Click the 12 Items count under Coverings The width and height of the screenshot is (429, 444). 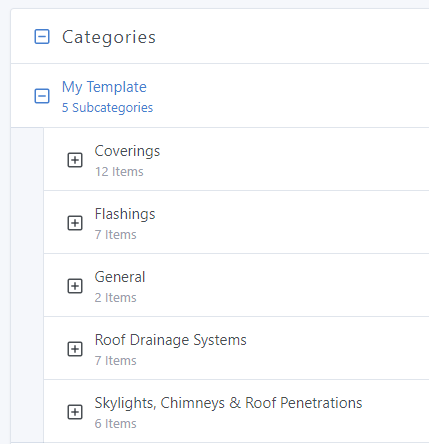point(119,172)
